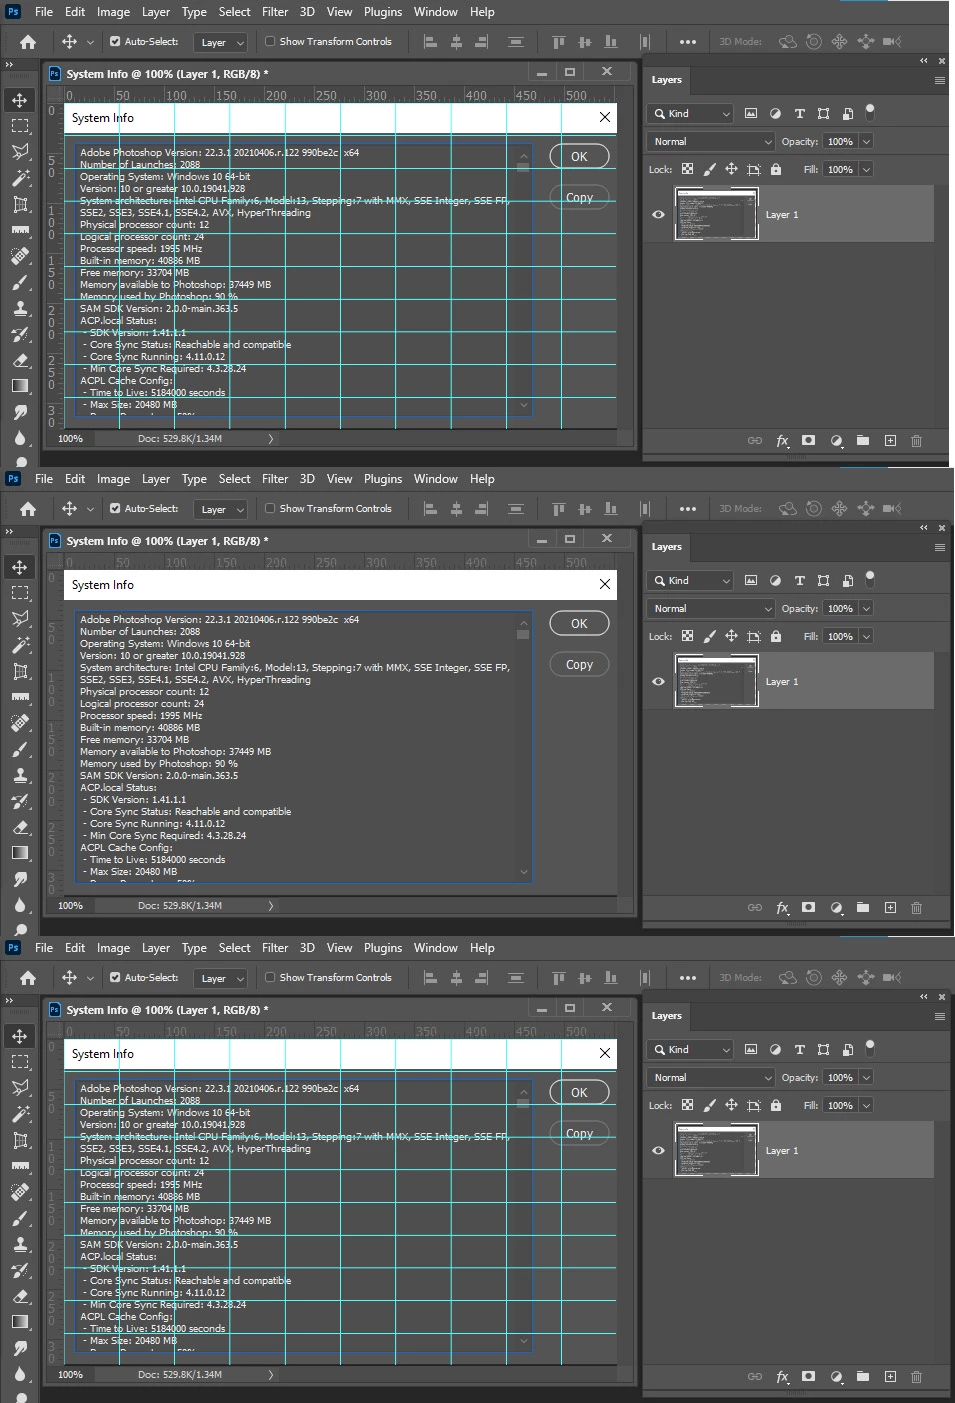
Task: Expand Doc info chevron in bottom status bar
Action: 270,1375
